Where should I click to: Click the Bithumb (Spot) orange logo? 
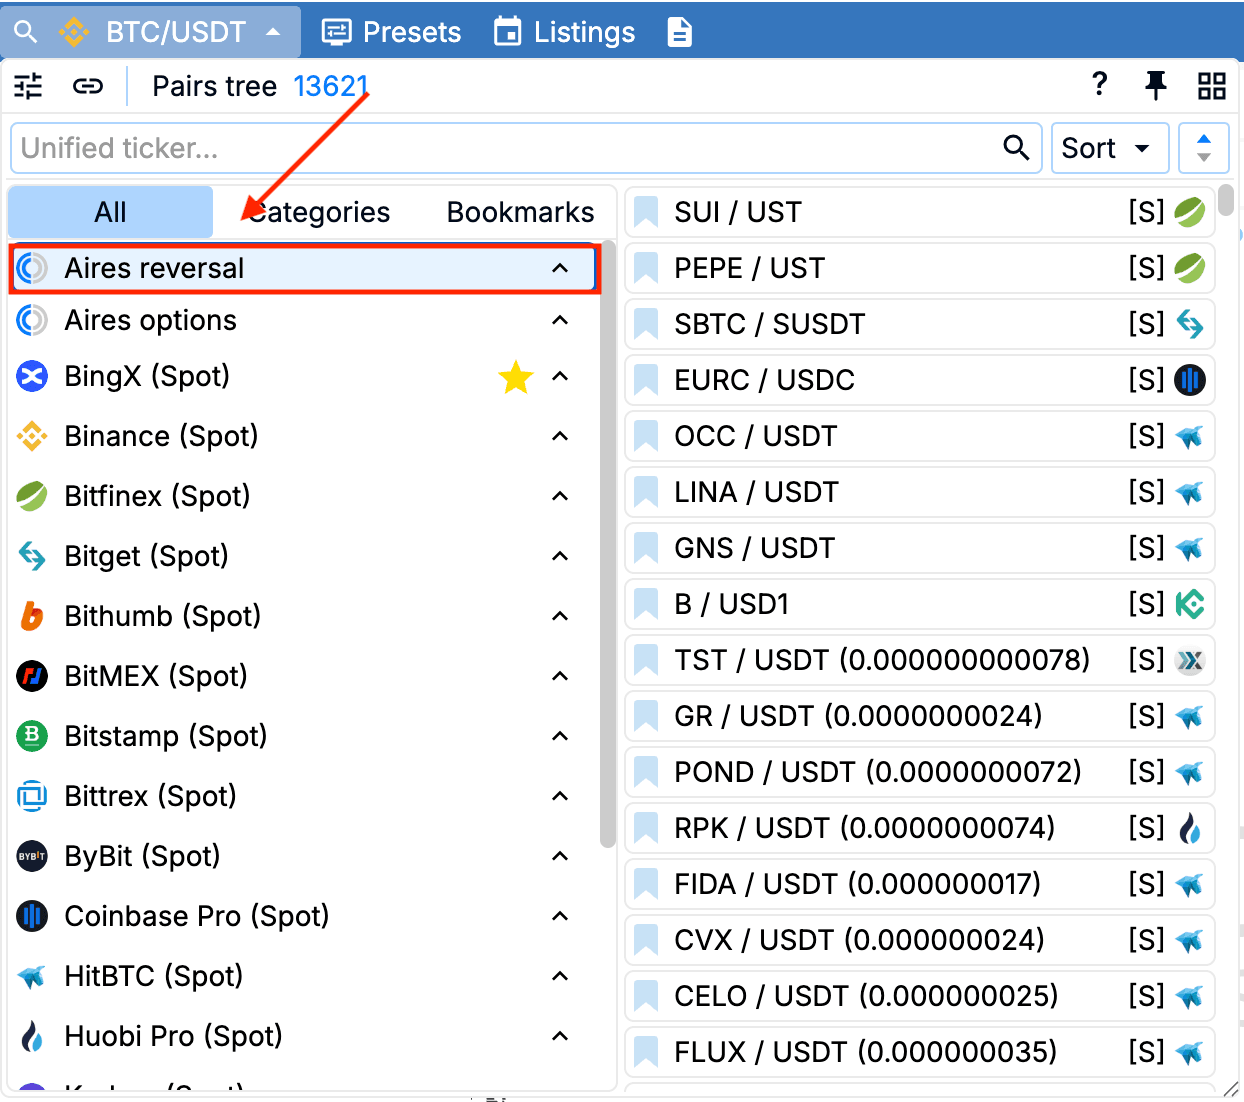32,616
